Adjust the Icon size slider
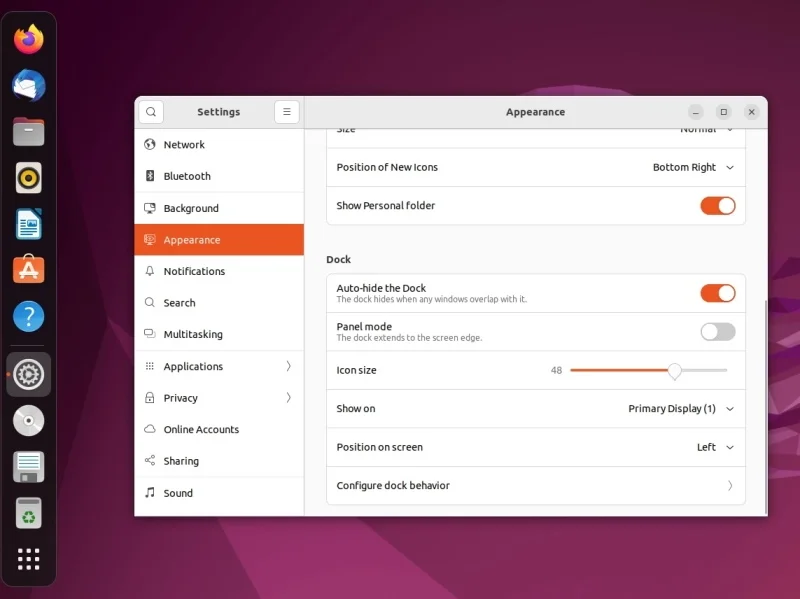The height and width of the screenshot is (599, 800). coord(674,370)
